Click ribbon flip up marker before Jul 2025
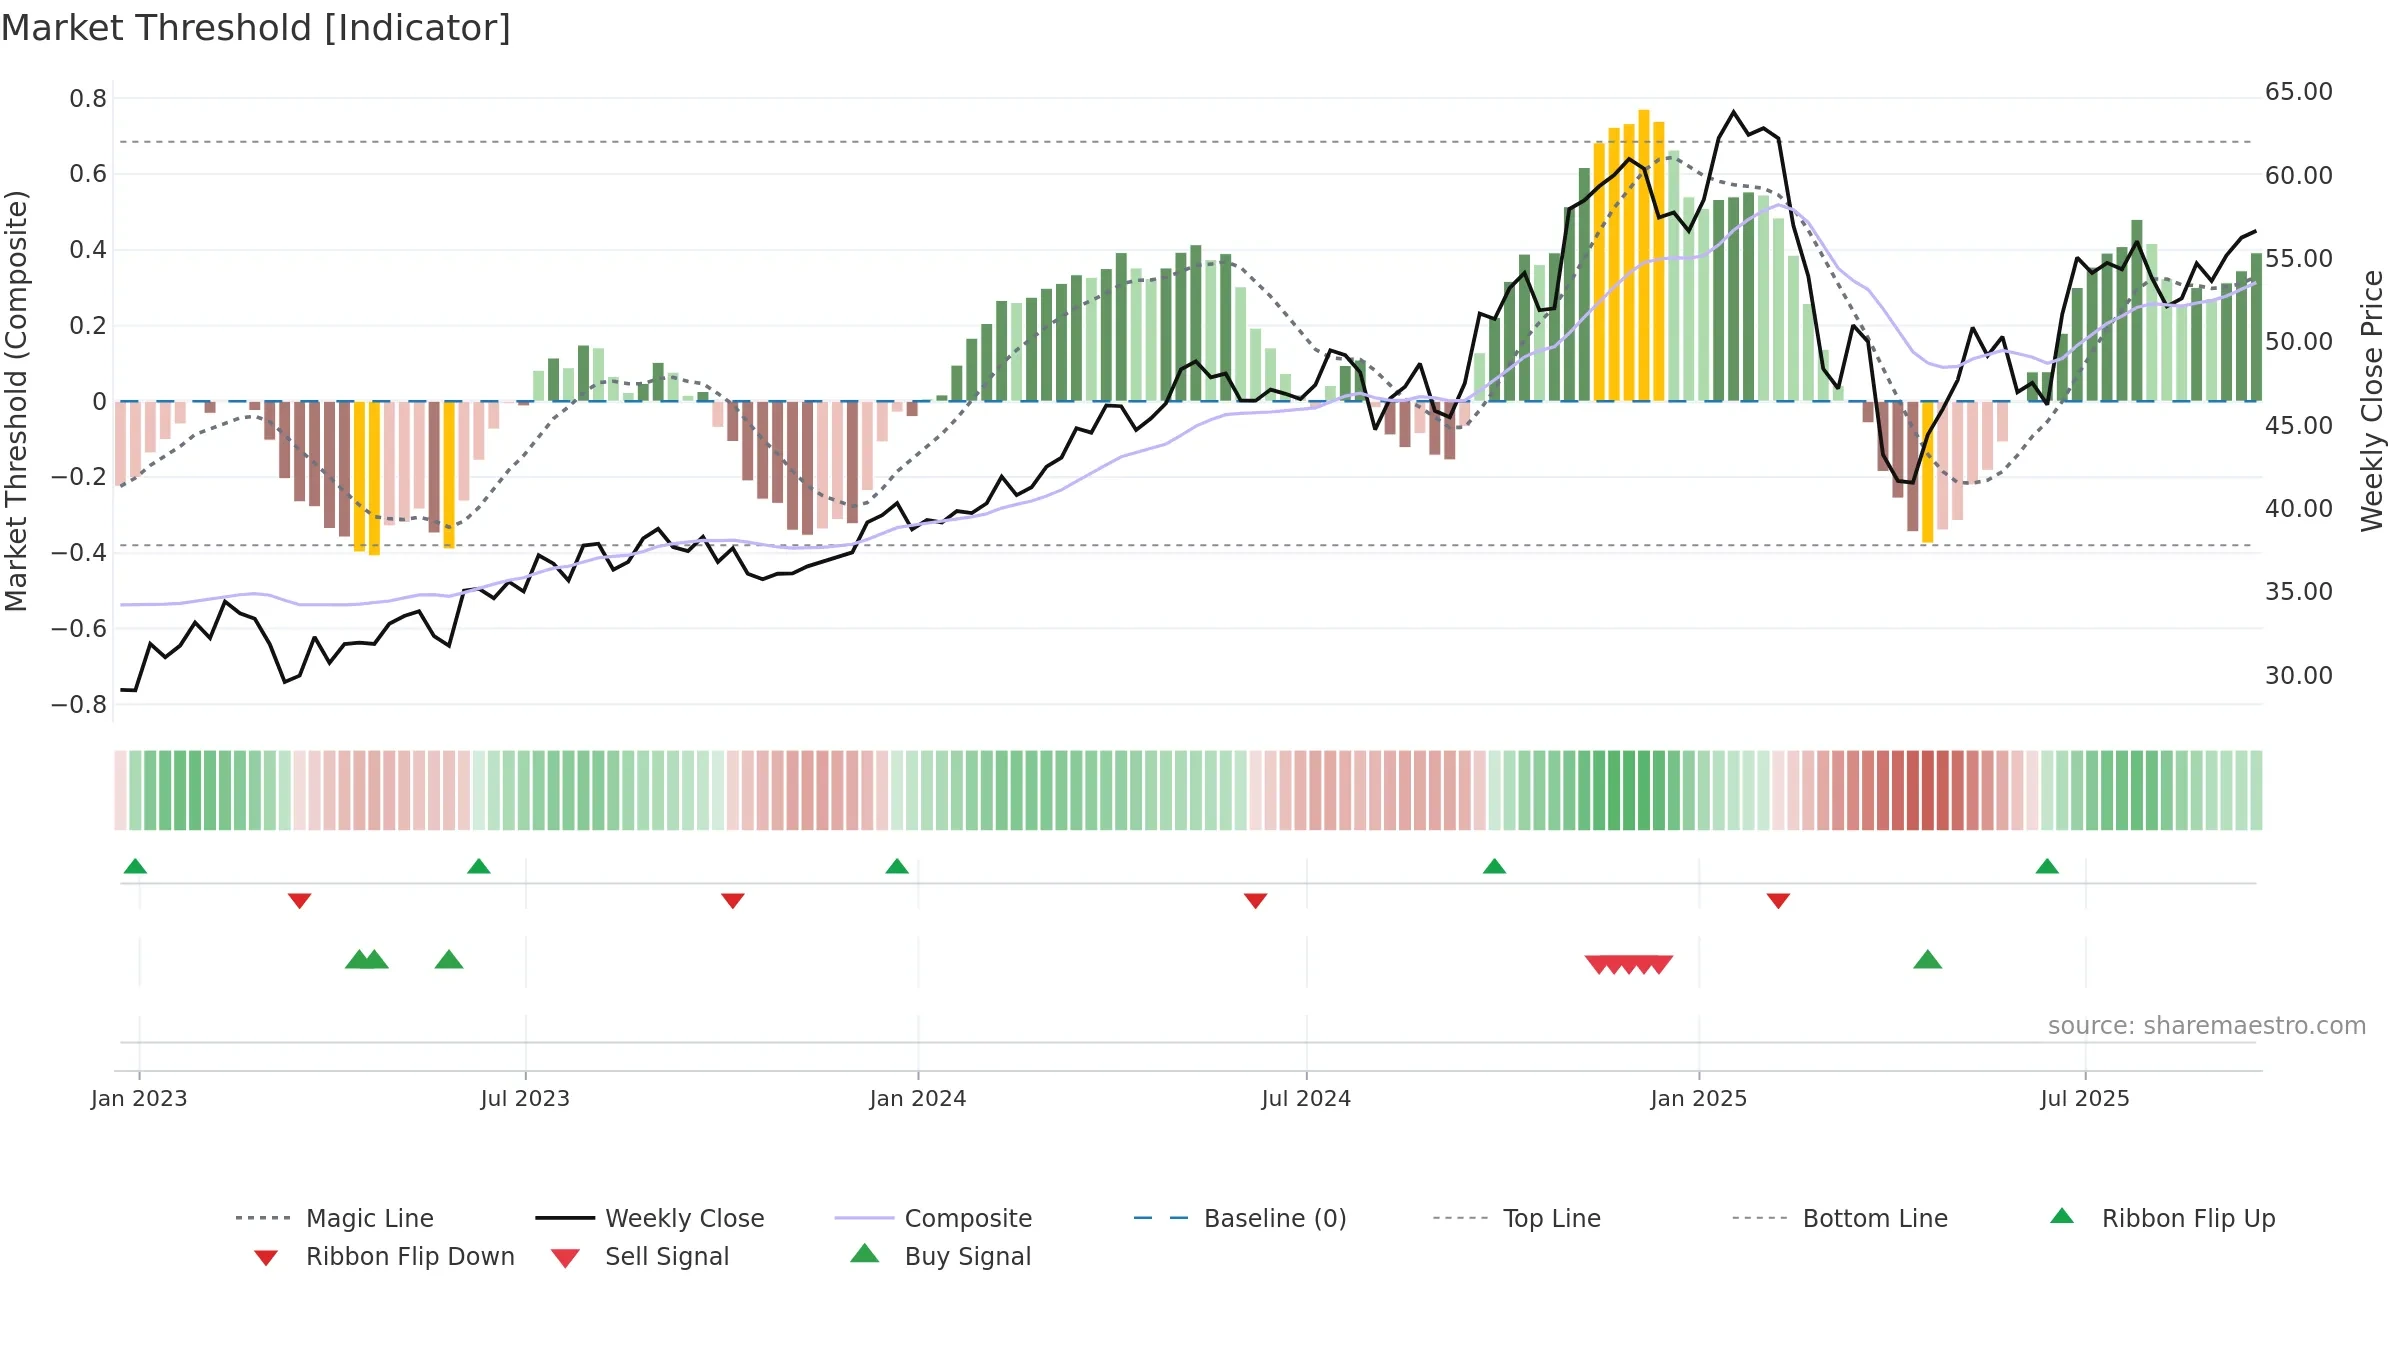Screen dimensions: 2400x1350 pyautogui.click(x=2047, y=866)
